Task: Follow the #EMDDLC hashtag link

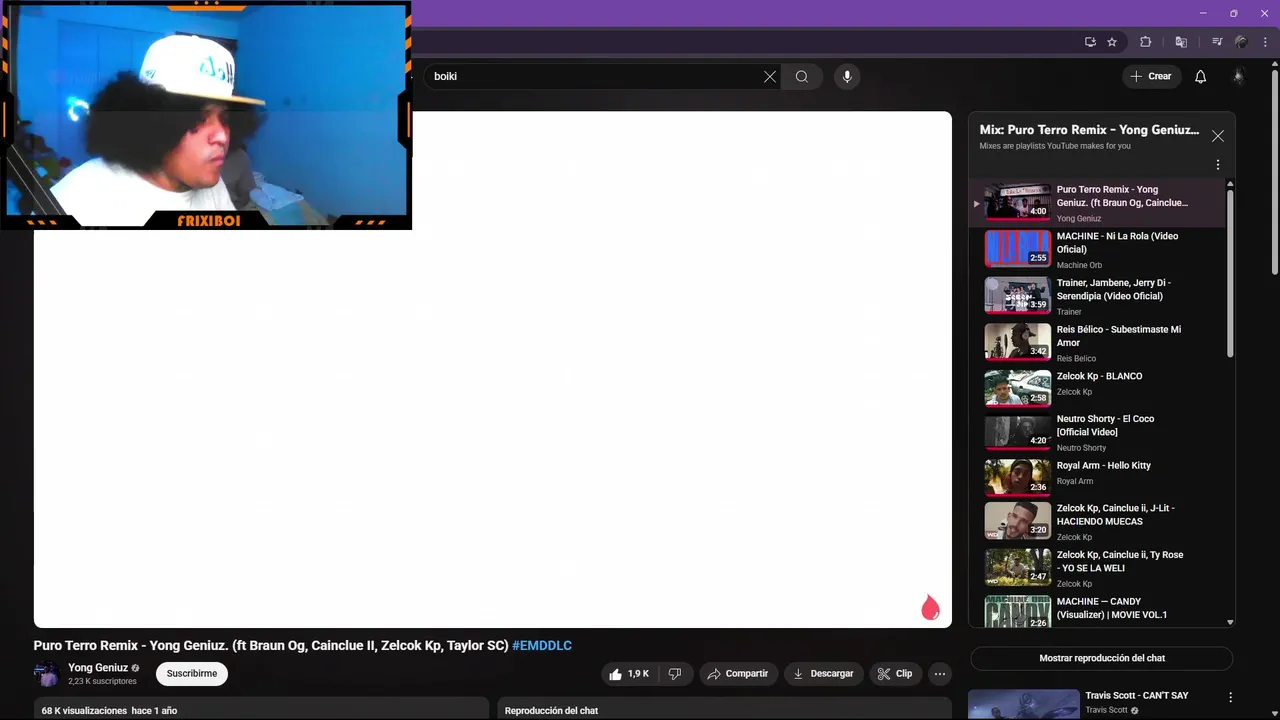Action: [x=542, y=646]
